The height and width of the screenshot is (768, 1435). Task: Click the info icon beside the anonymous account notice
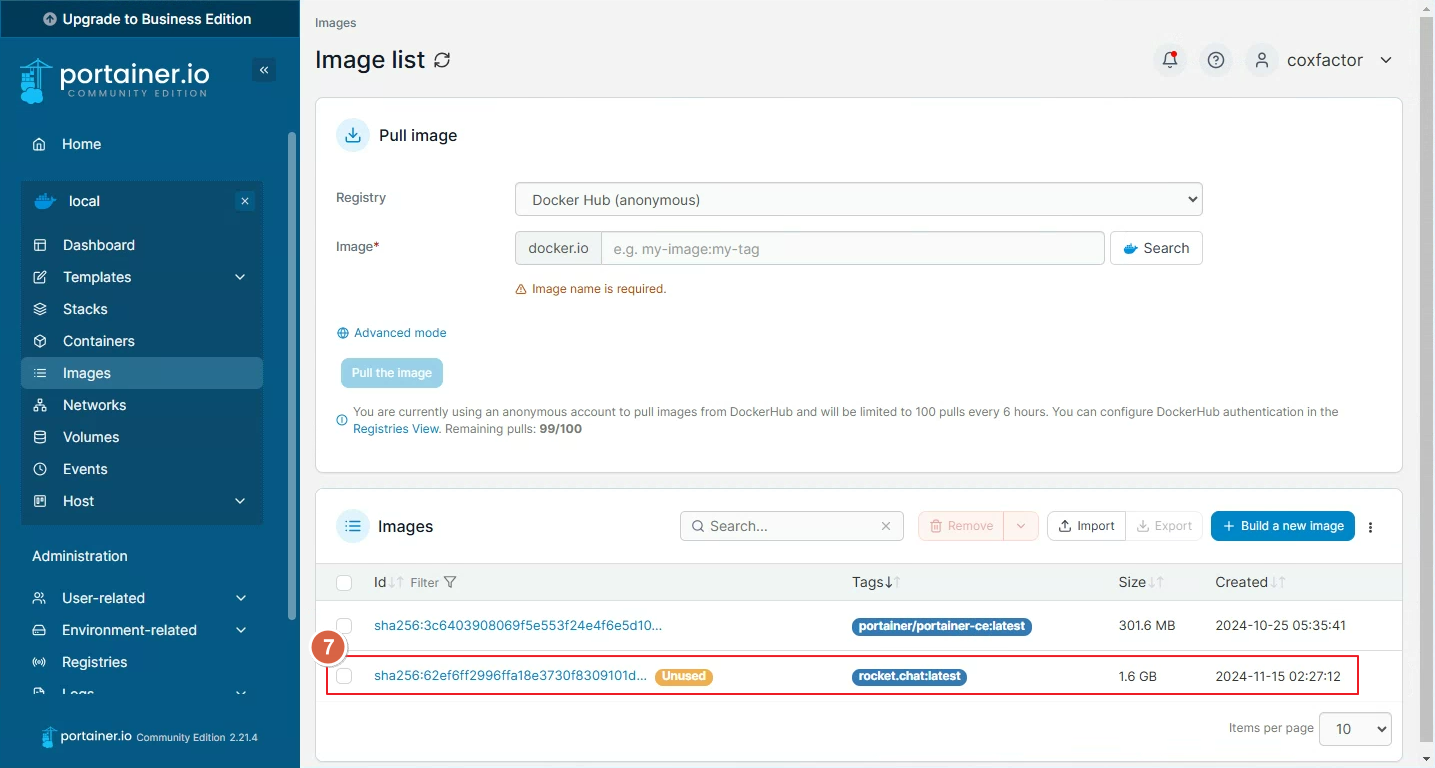(x=342, y=420)
